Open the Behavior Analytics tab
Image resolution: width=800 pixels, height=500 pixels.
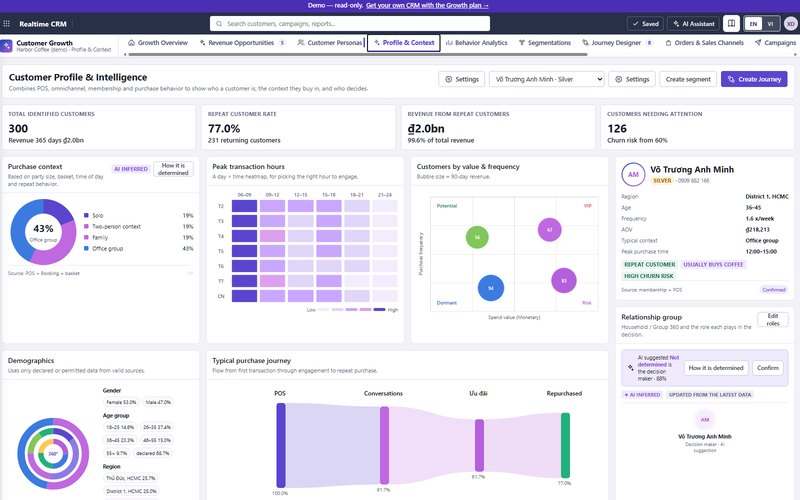click(477, 43)
